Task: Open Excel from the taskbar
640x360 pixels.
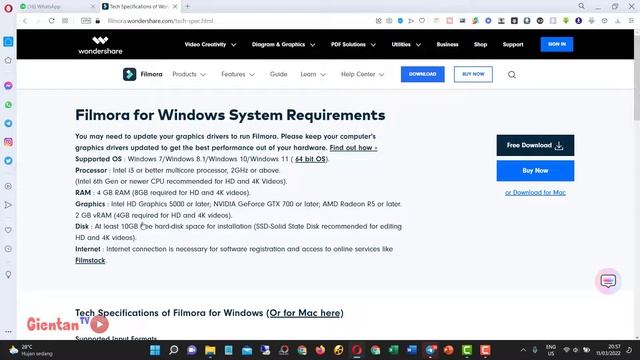Action: coord(393,350)
